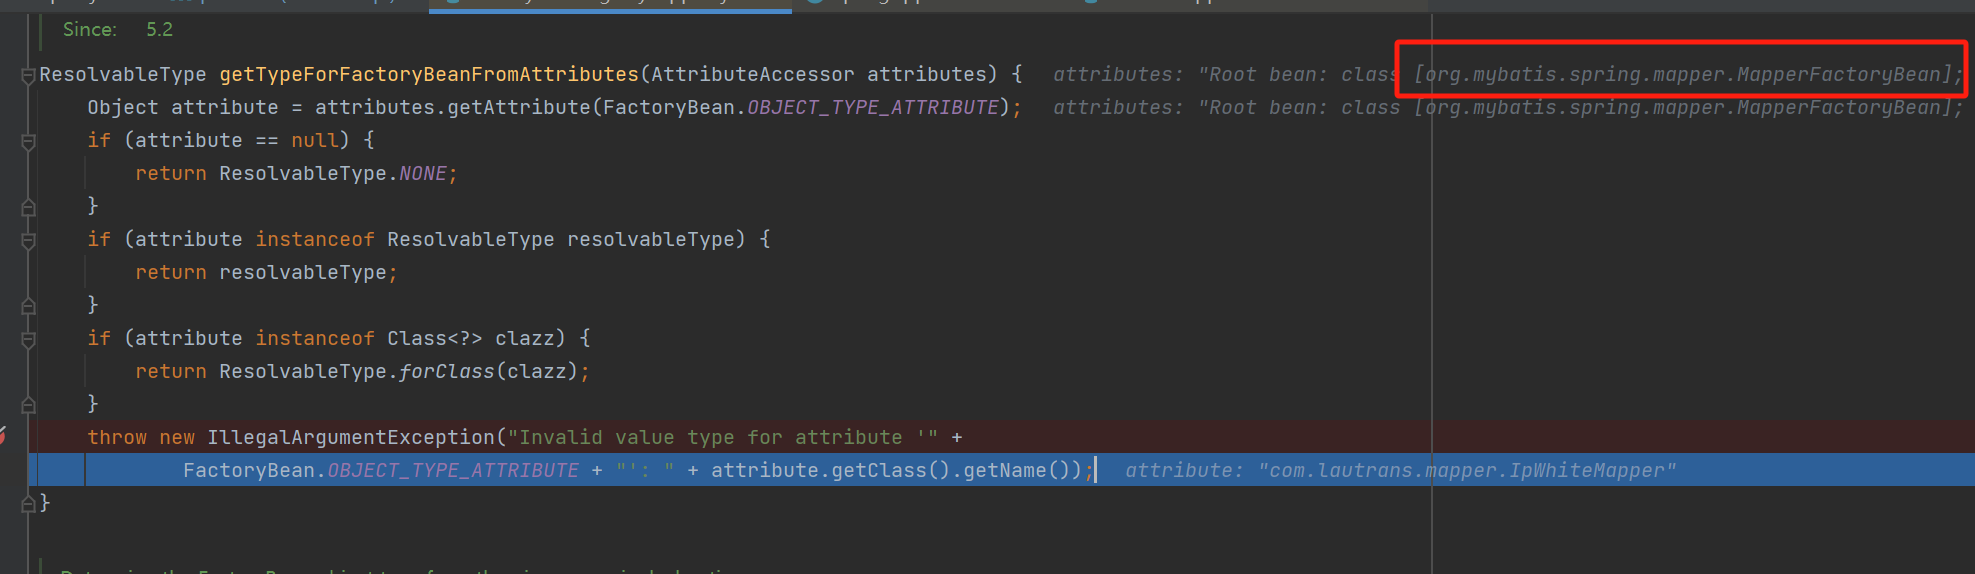The width and height of the screenshot is (1975, 574).
Task: Remove the breakpoint on the throw line
Action: click(3, 435)
